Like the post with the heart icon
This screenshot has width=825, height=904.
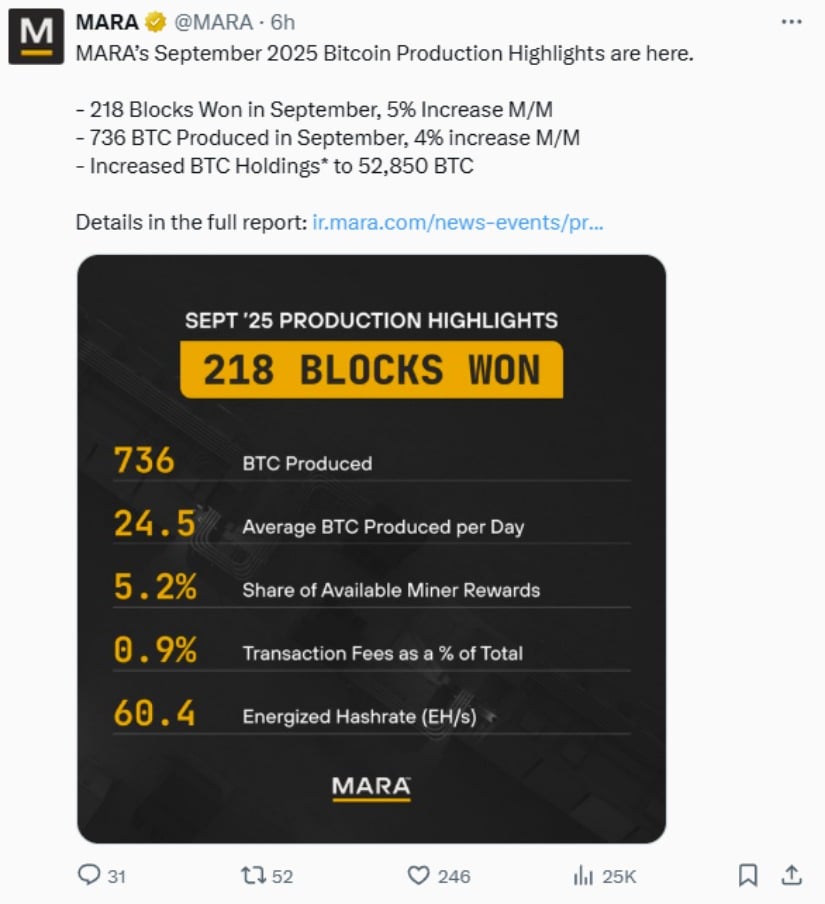click(x=418, y=875)
